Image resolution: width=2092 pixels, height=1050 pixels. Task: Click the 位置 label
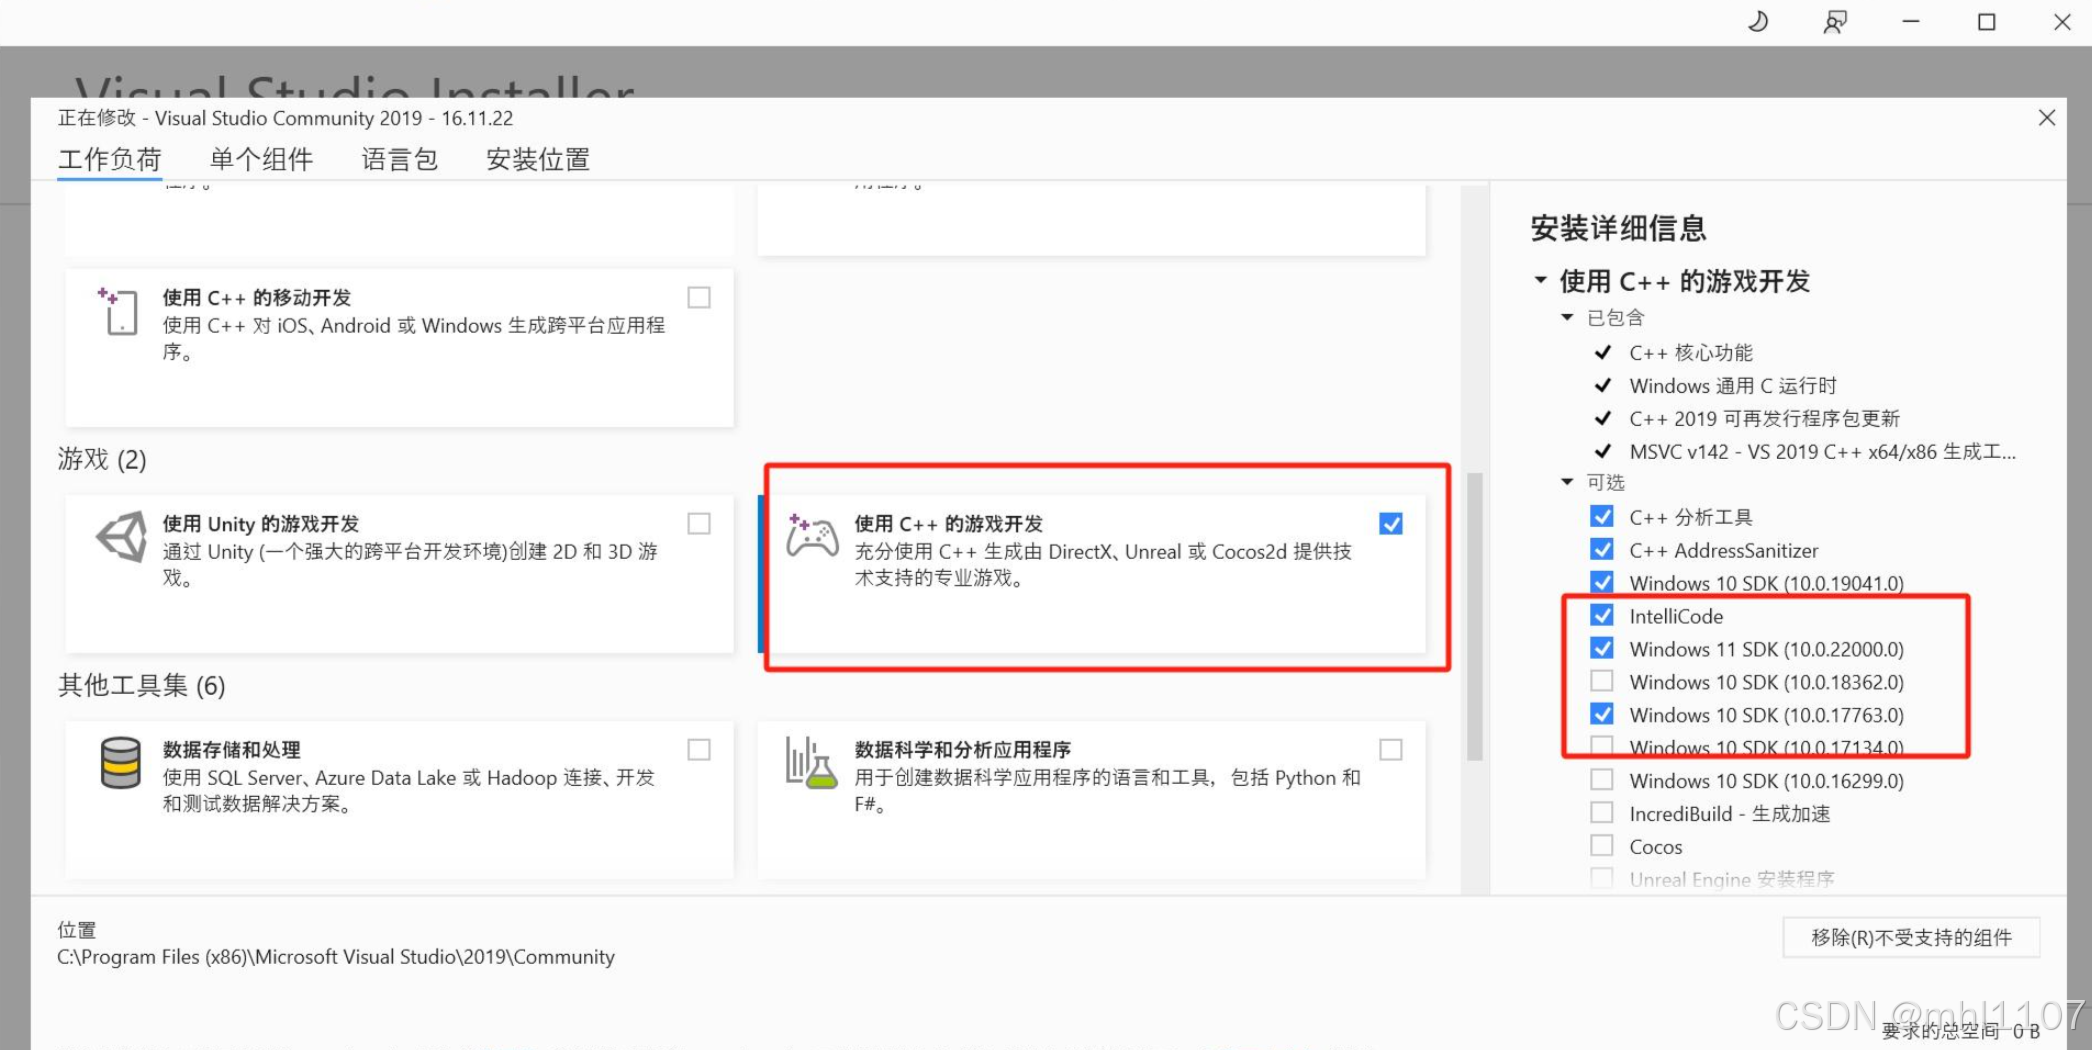(x=77, y=930)
